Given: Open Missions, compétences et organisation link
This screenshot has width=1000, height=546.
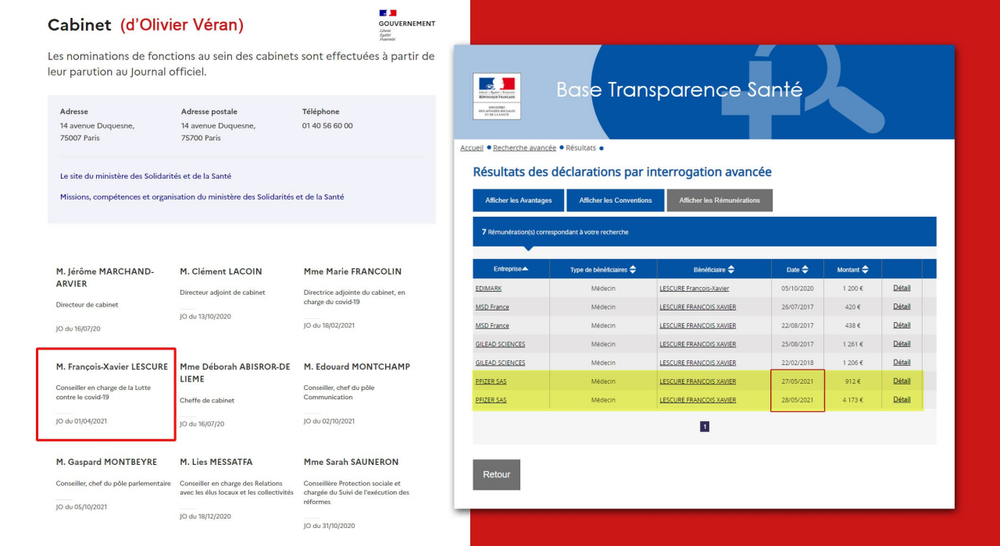Looking at the screenshot, I should point(202,197).
